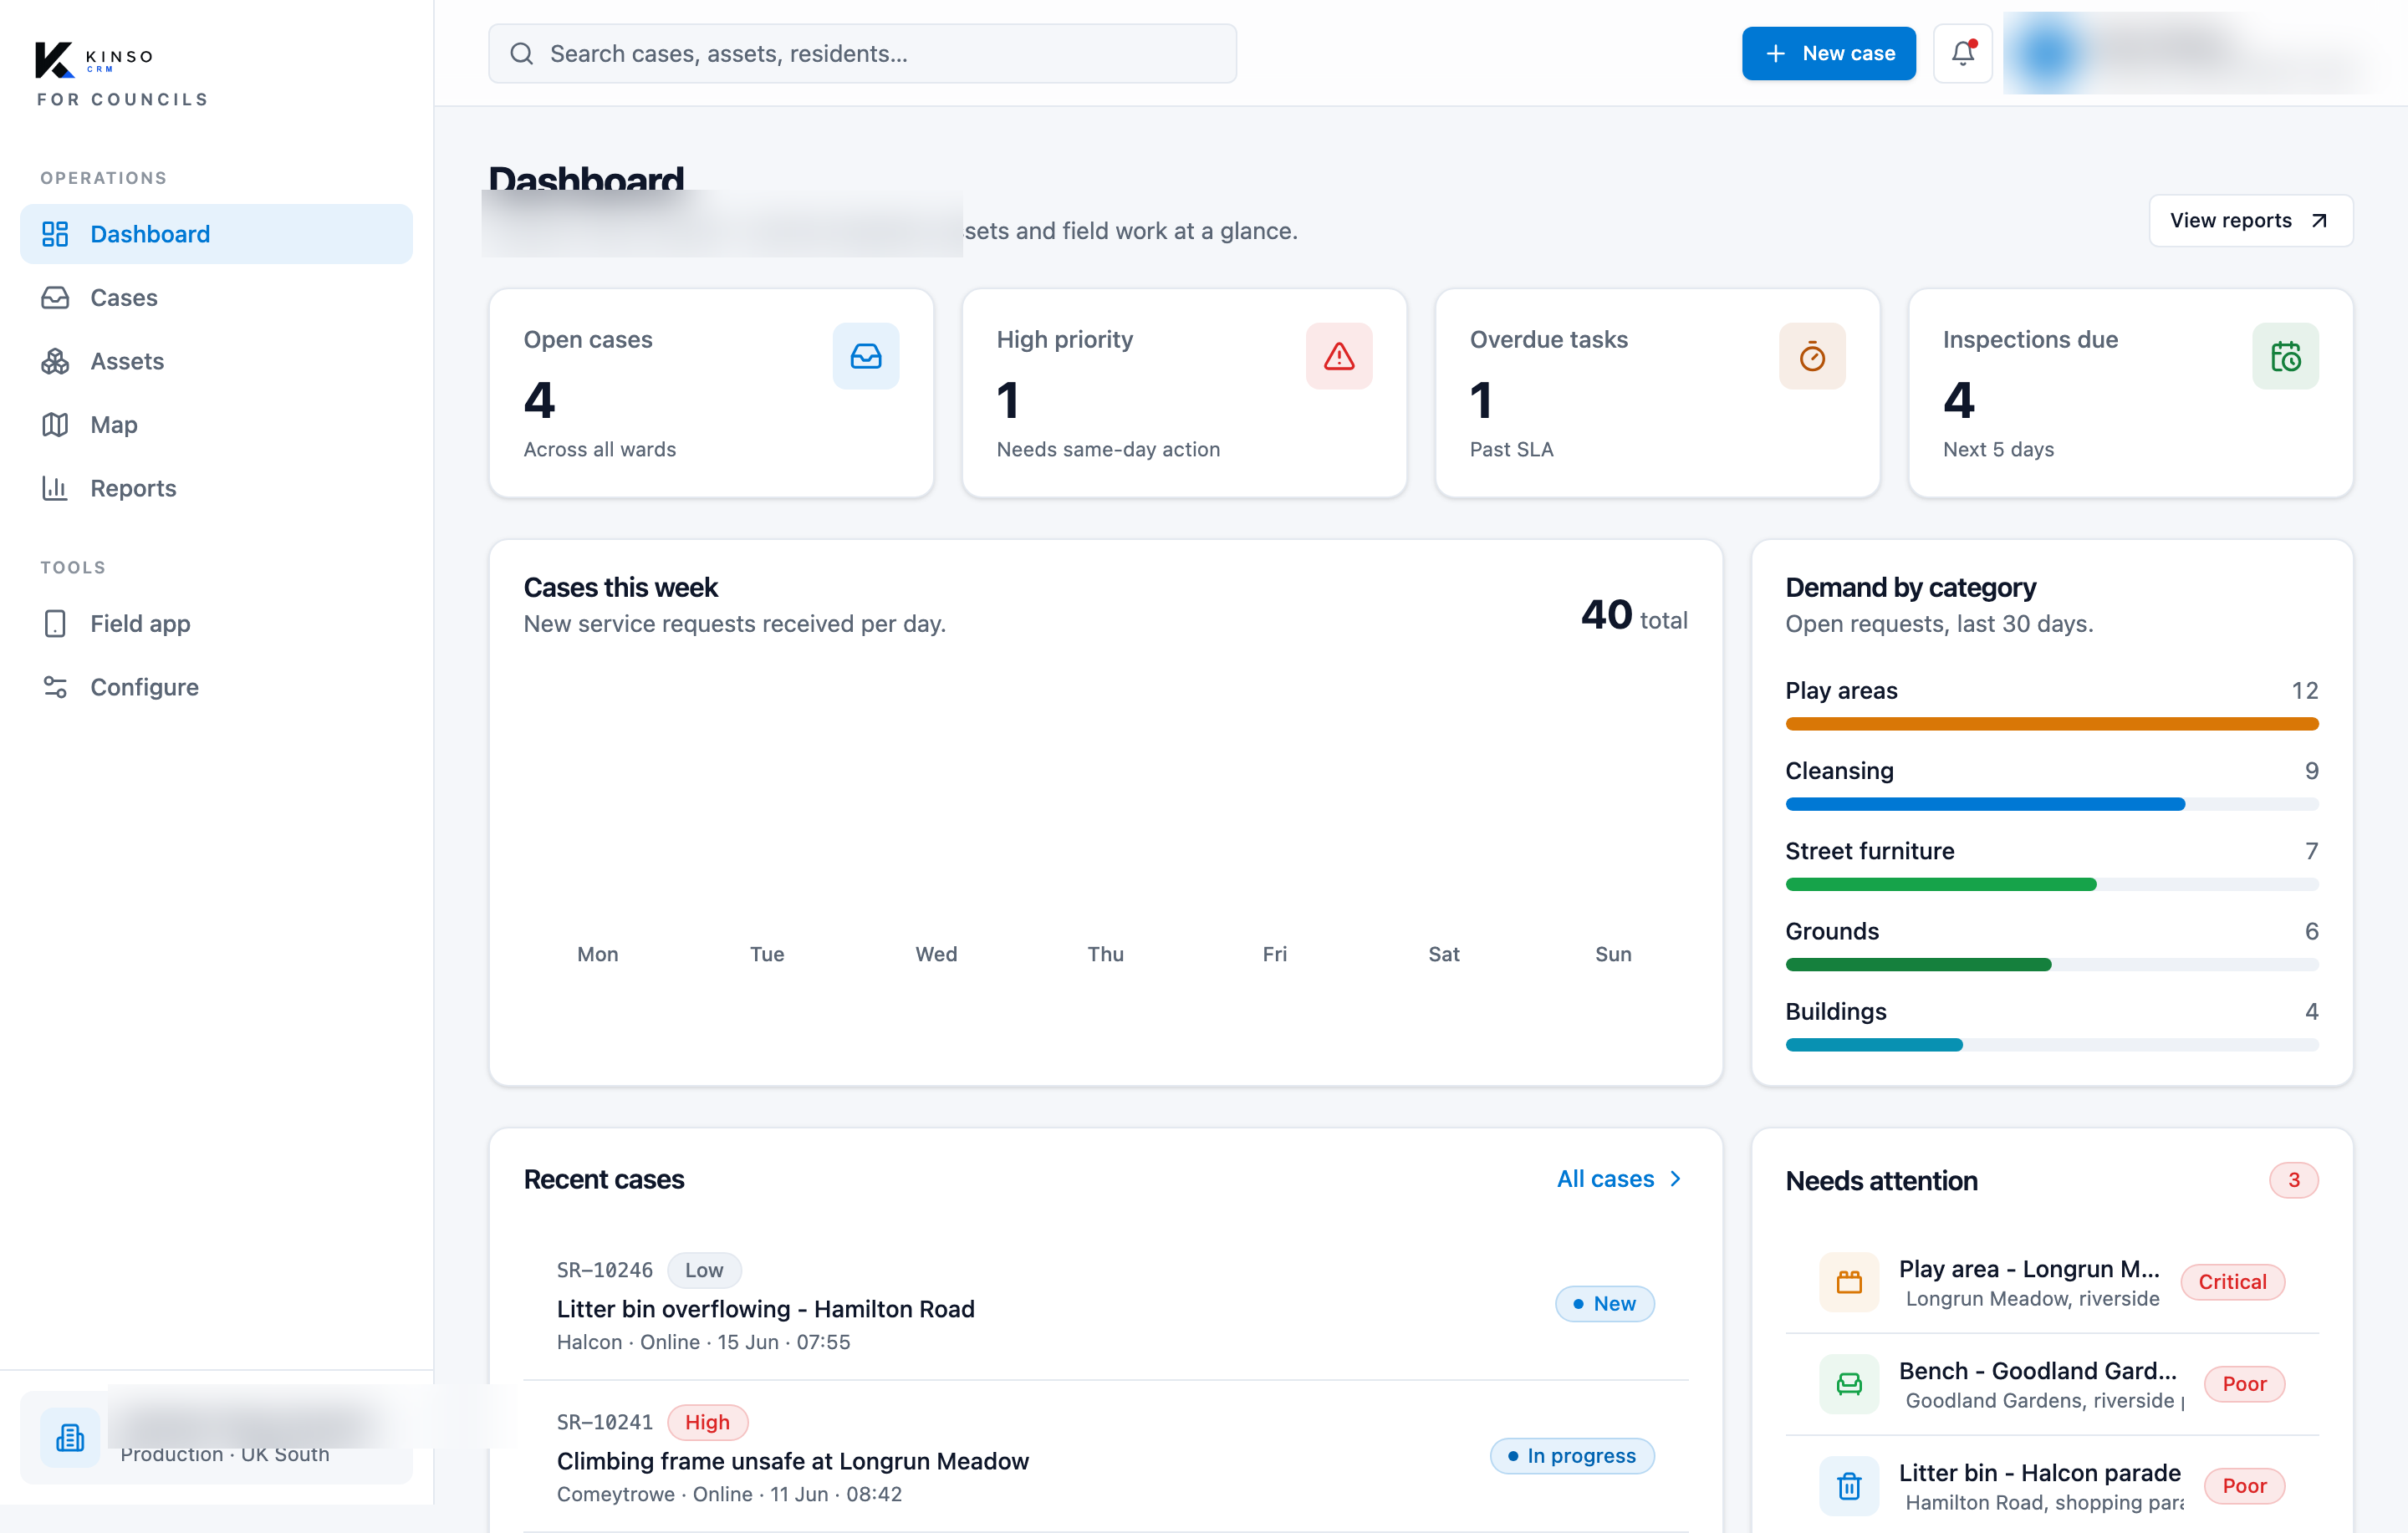The image size is (2408, 1533).
Task: Focus the search cases, assets, residents field
Action: pyautogui.click(x=862, y=53)
